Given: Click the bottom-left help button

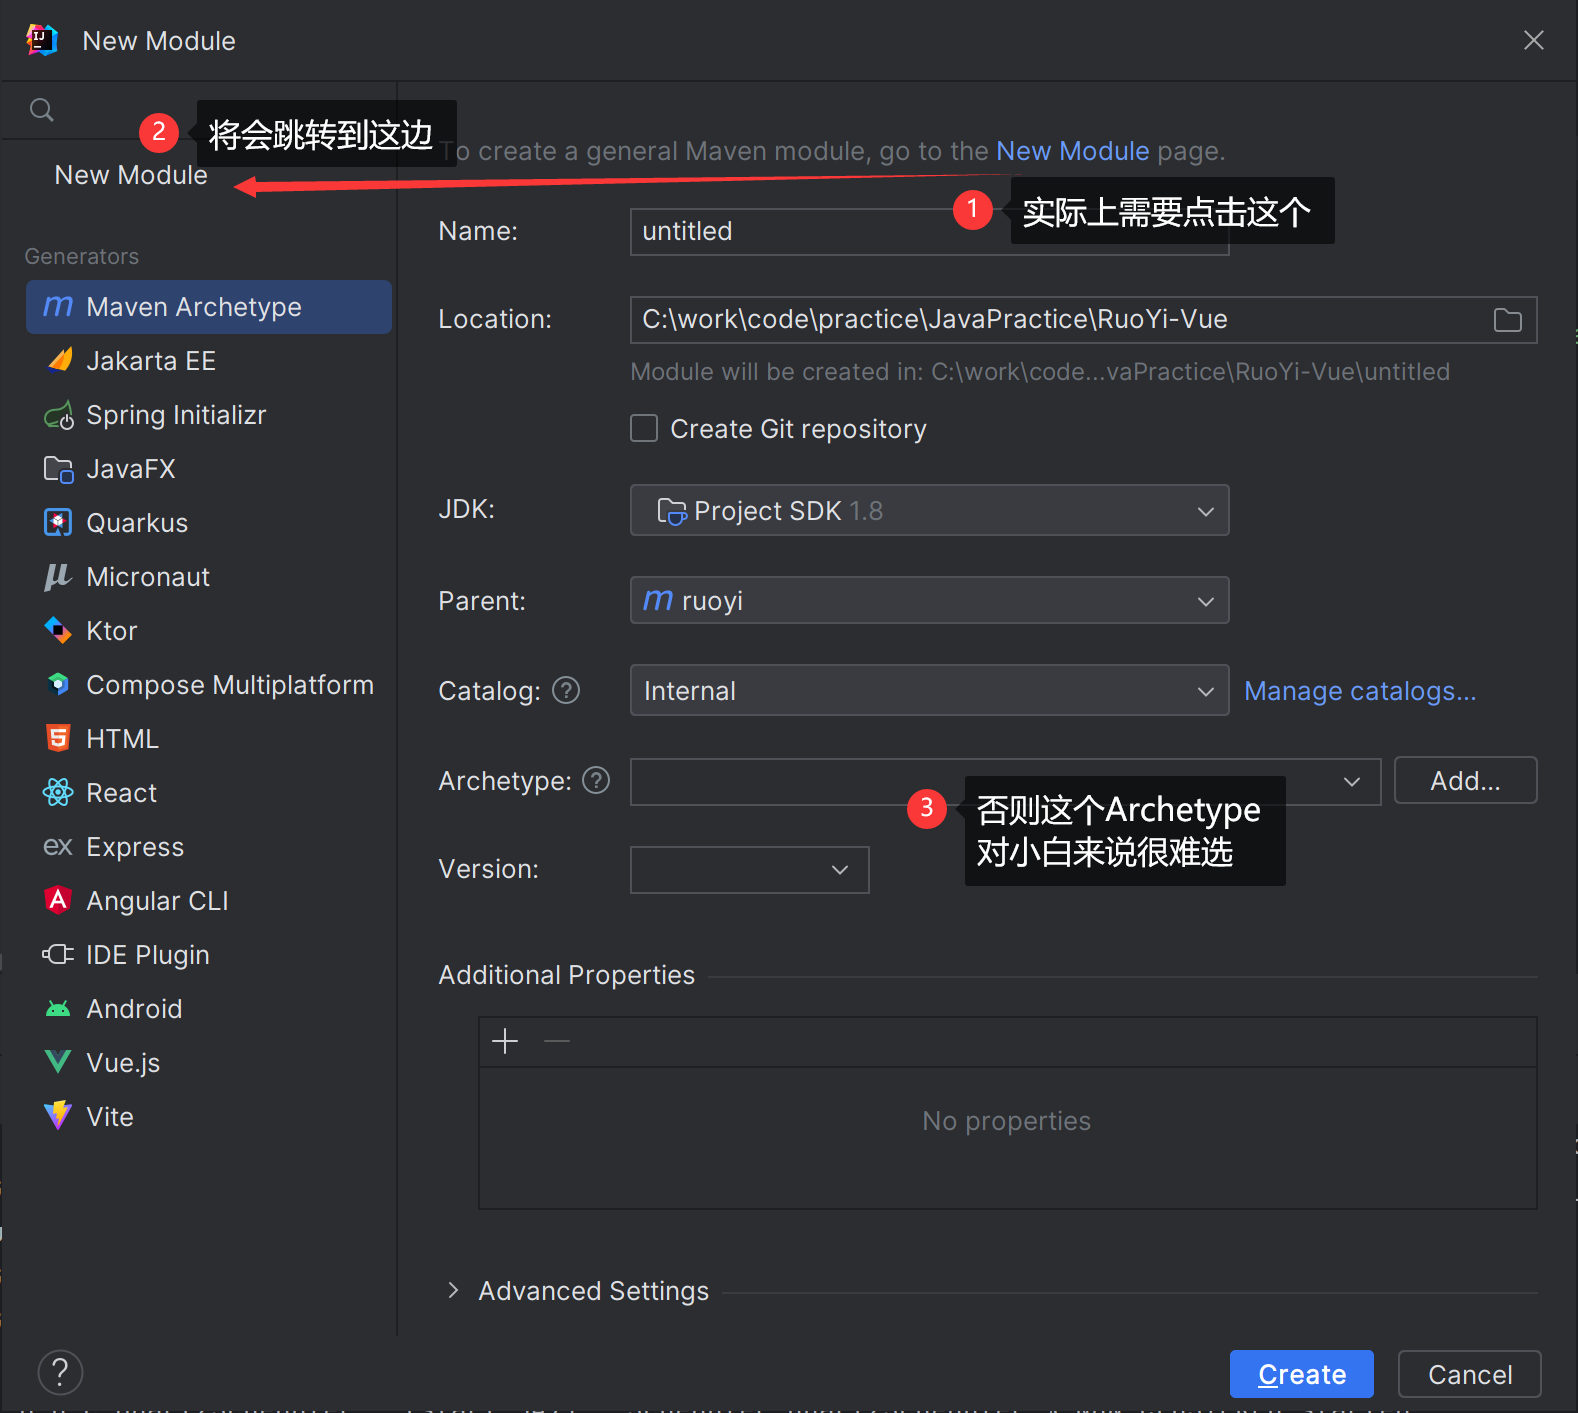Looking at the screenshot, I should click(60, 1372).
